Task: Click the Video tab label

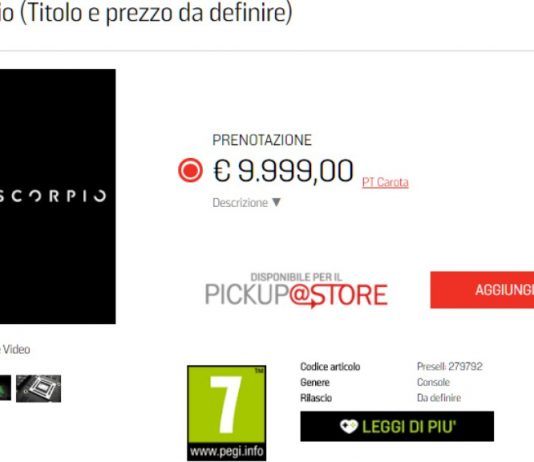Action: click(x=16, y=350)
